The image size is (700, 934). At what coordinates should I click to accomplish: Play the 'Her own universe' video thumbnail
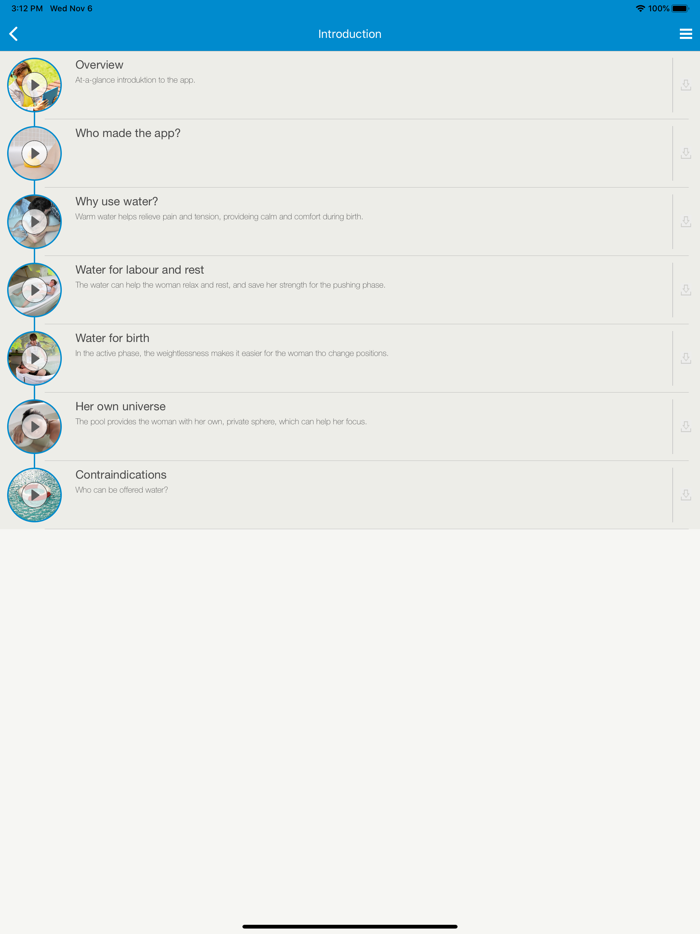point(35,426)
